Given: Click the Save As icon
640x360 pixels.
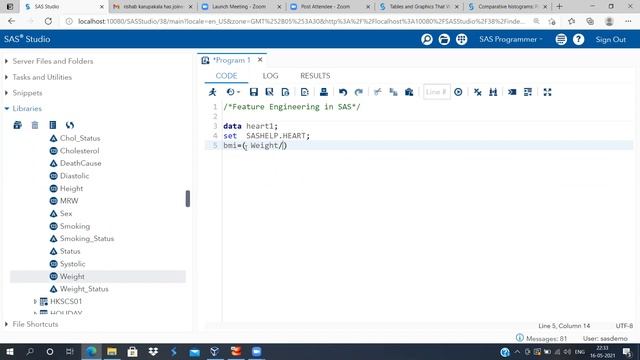Looking at the screenshot, I should click(269, 92).
